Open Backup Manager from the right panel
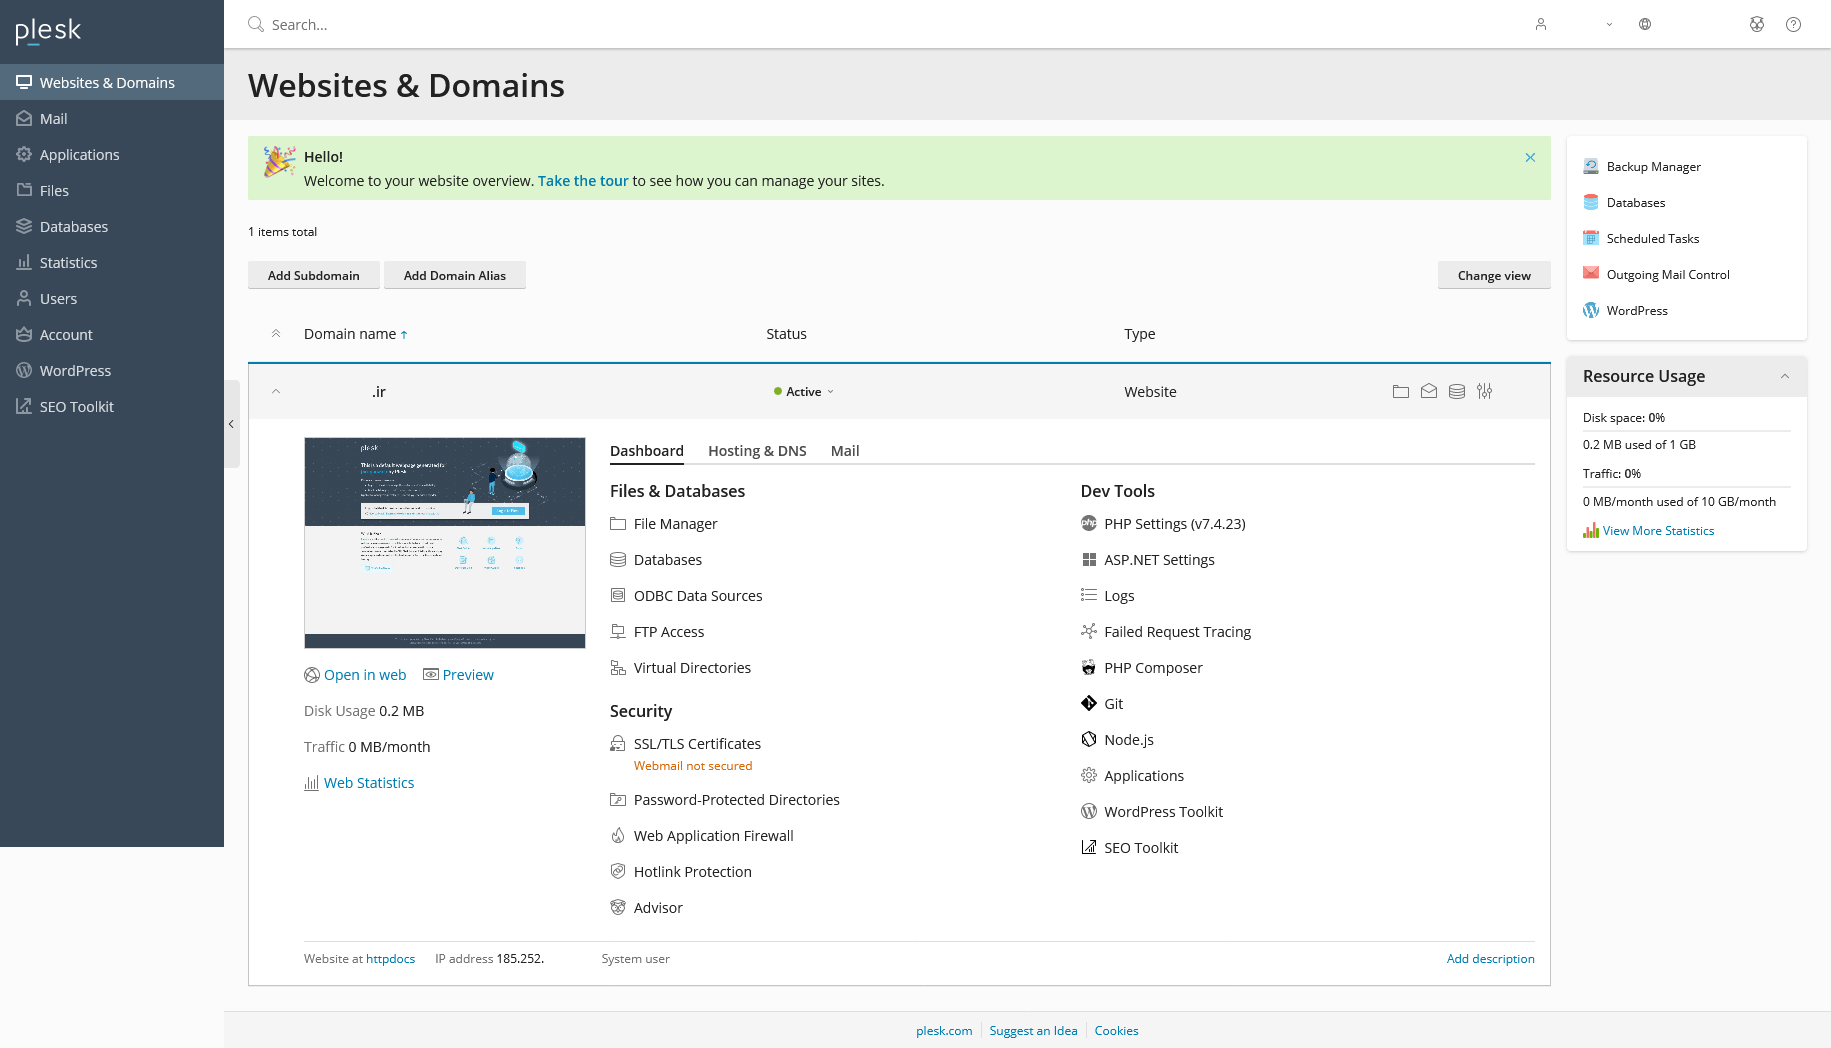The height and width of the screenshot is (1048, 1831). click(x=1653, y=167)
